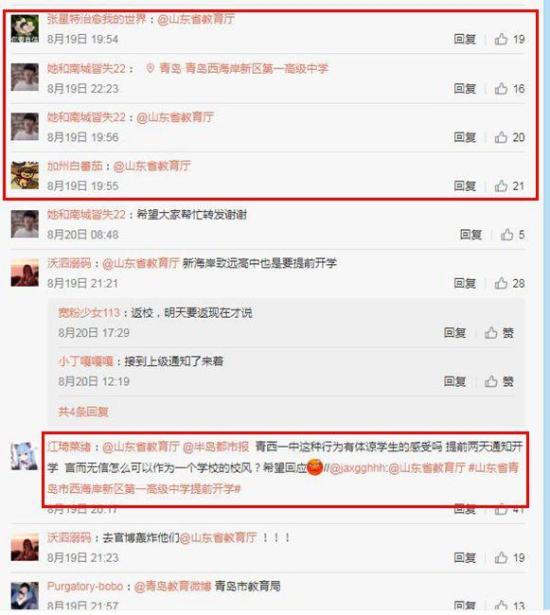
Task: Click 赞 on 小丁's 8月20日 12:19 reply
Action: tap(499, 381)
